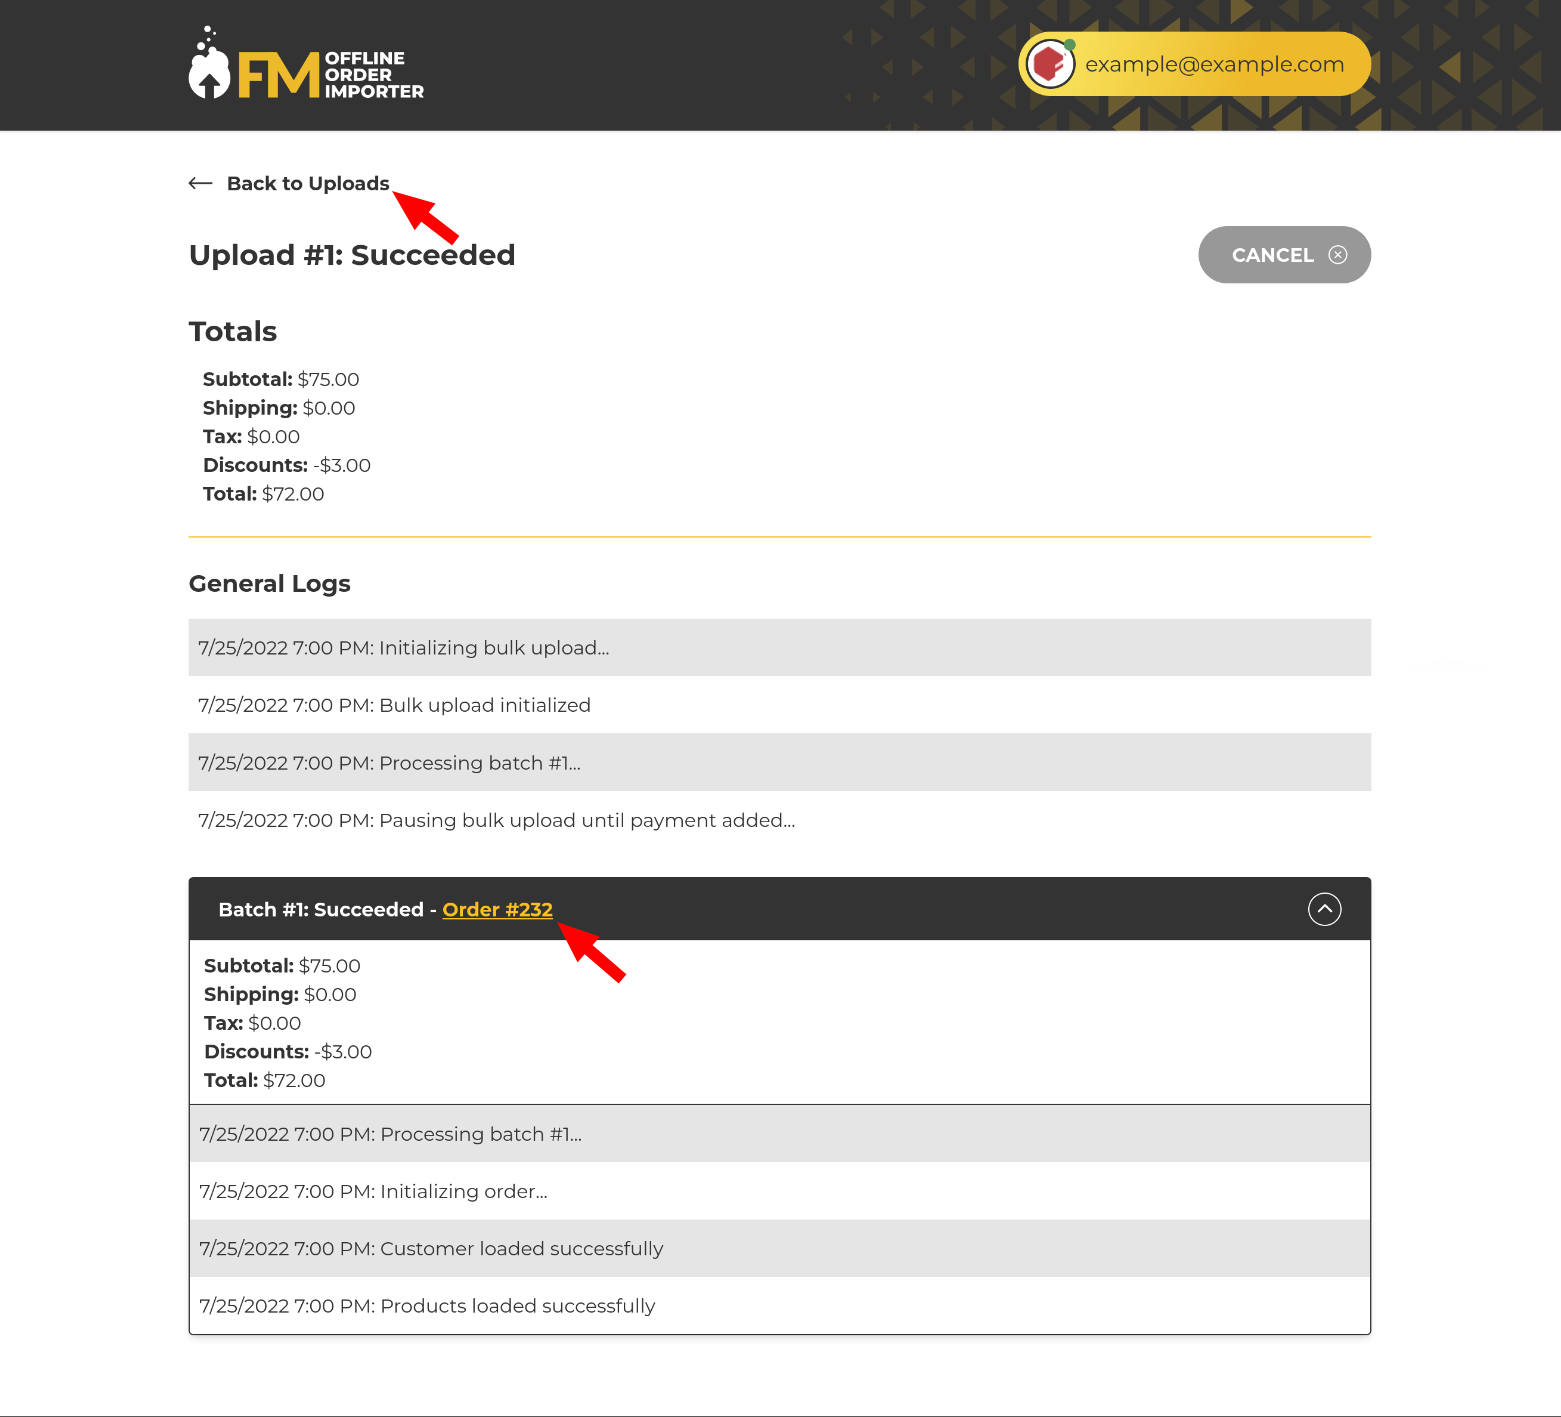Click the Totals Shipping: $0.00 line
This screenshot has width=1561, height=1417.
(279, 408)
